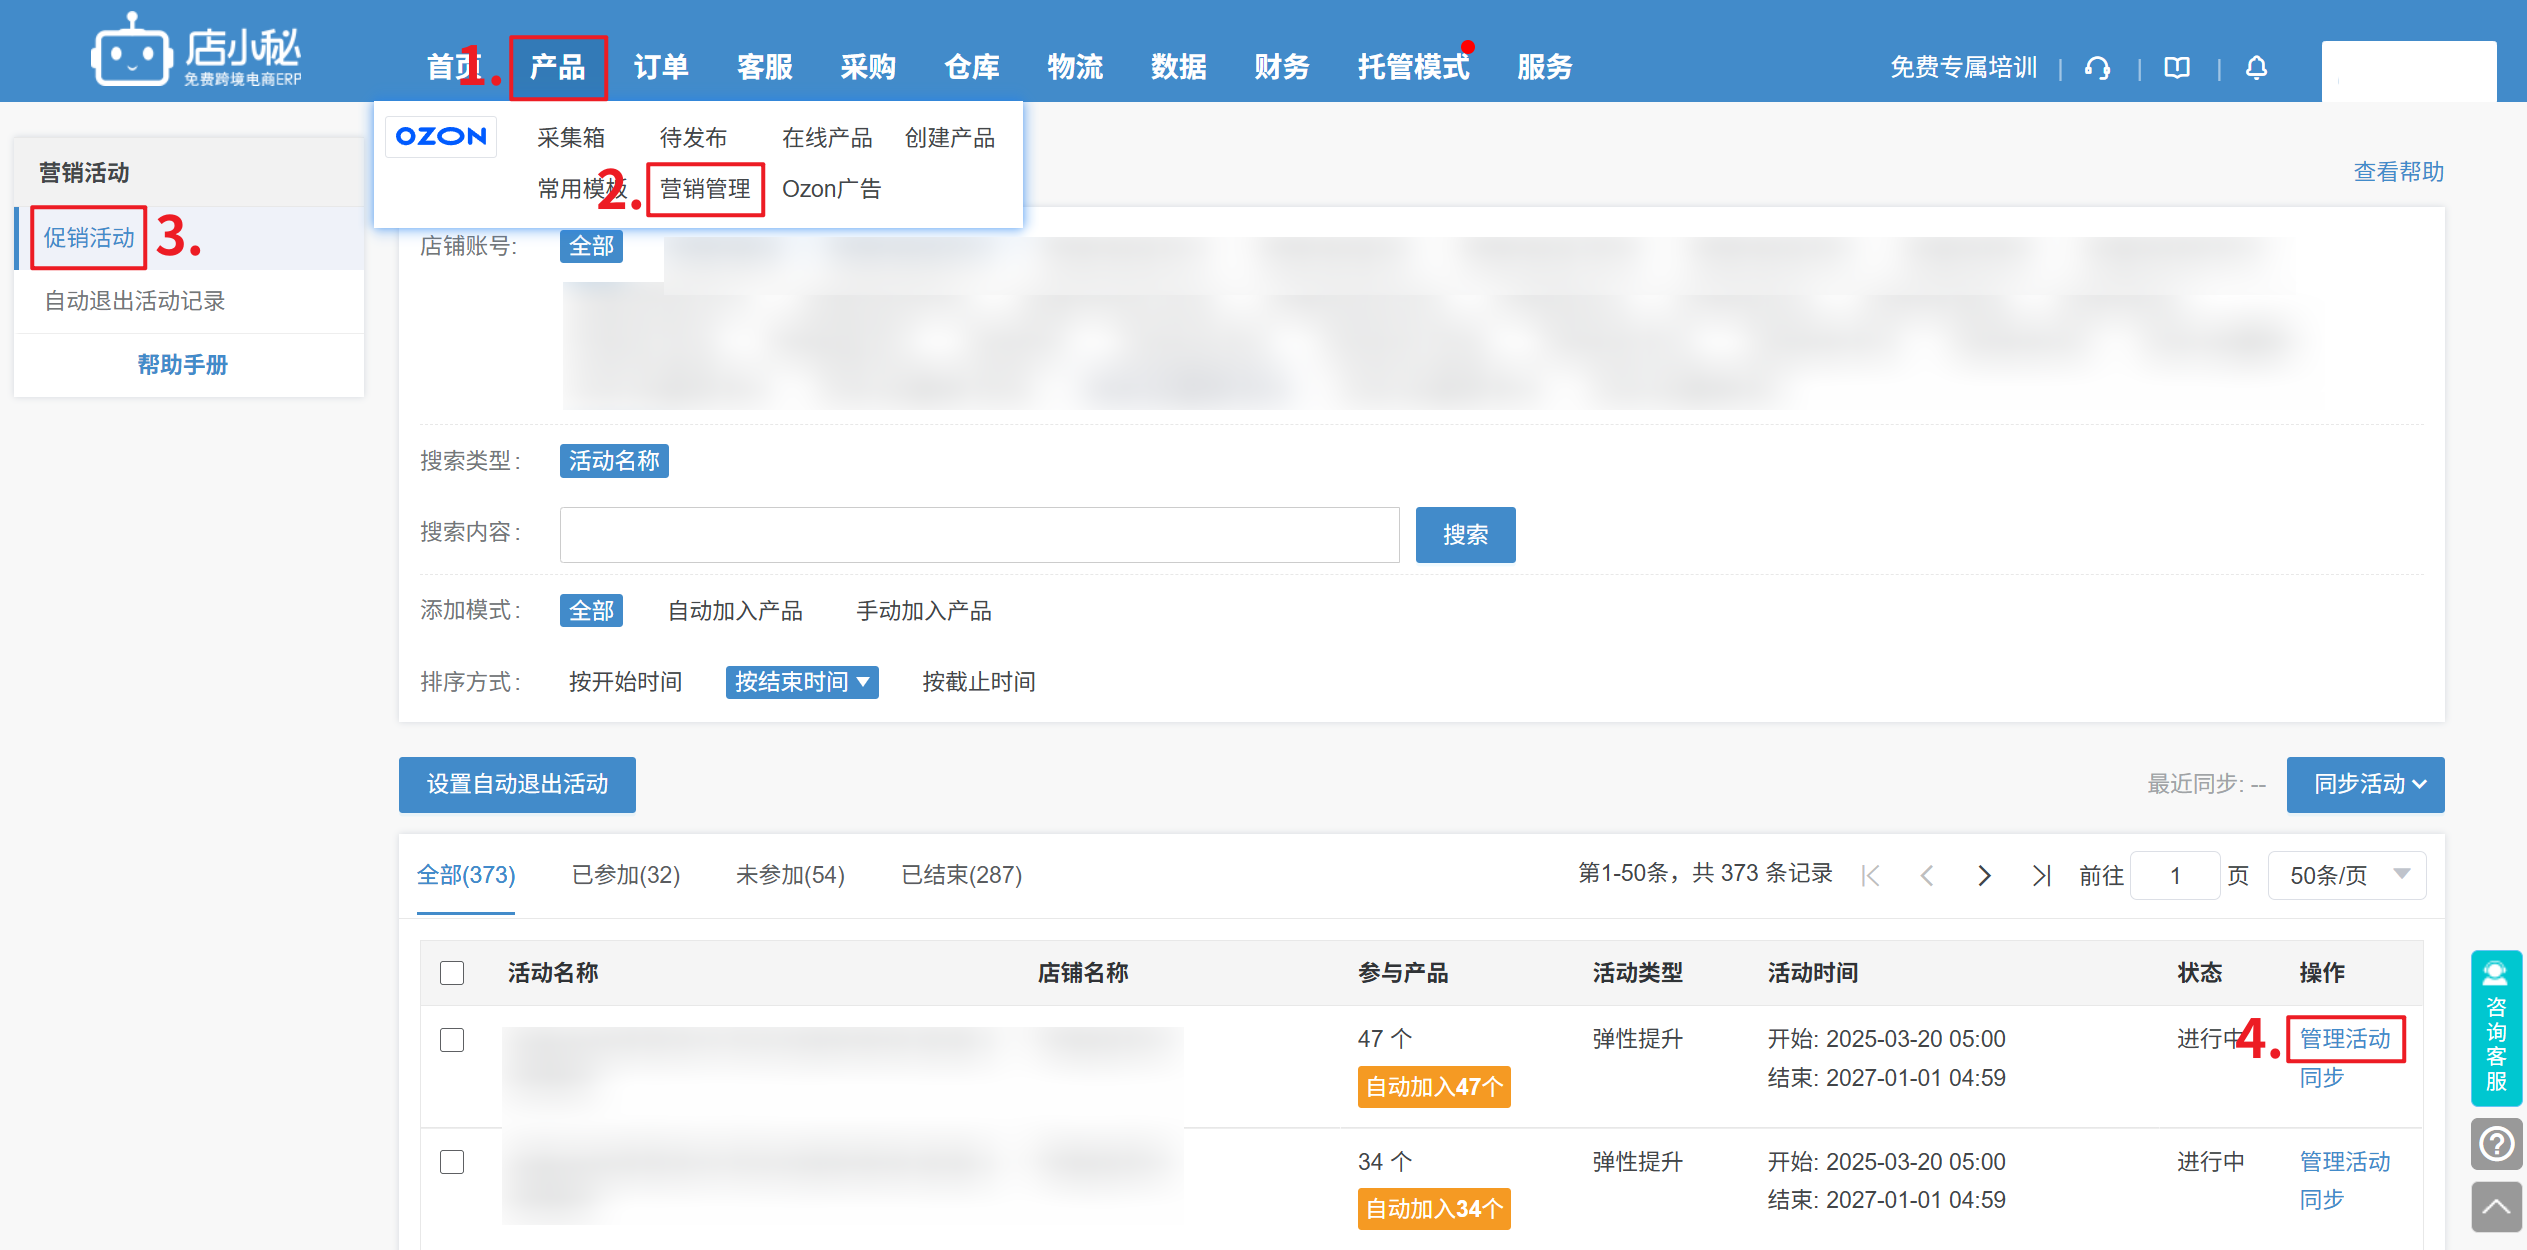The height and width of the screenshot is (1250, 2527).
Task: Open the 咨询客服 floating chat widget
Action: point(2496,1028)
